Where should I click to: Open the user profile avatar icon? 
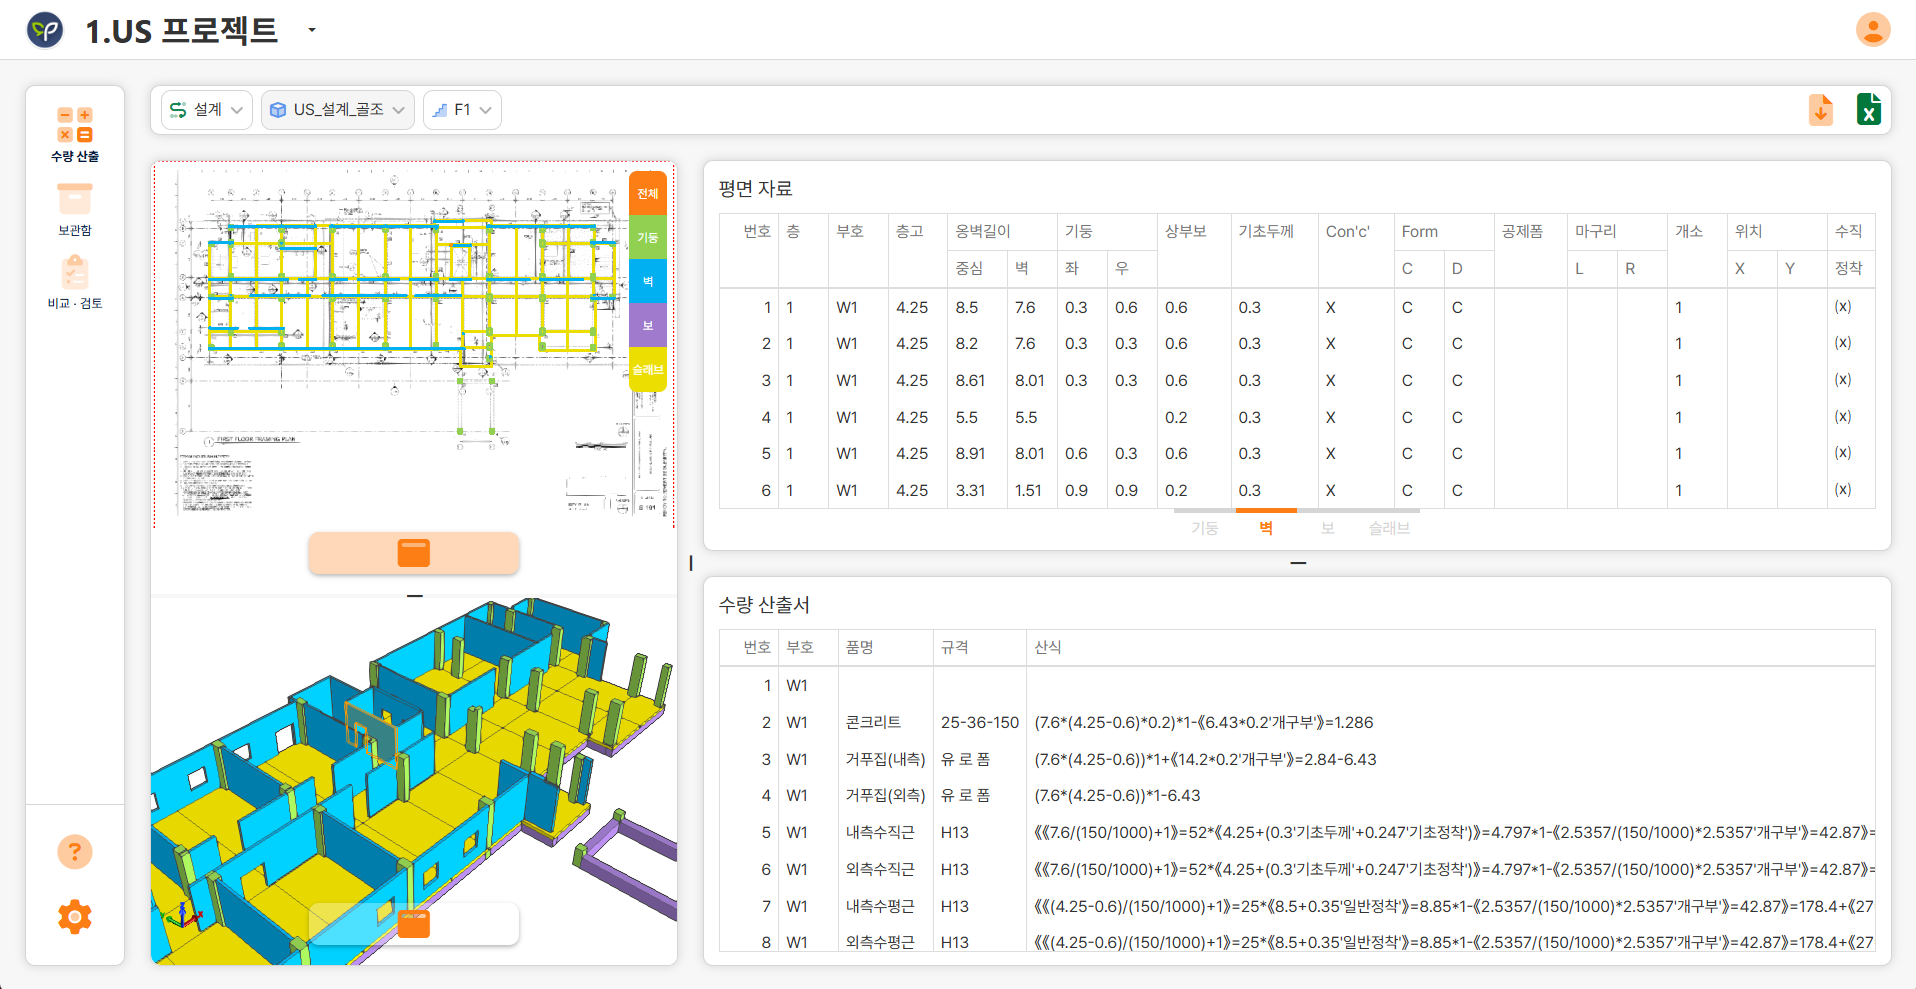[x=1873, y=29]
